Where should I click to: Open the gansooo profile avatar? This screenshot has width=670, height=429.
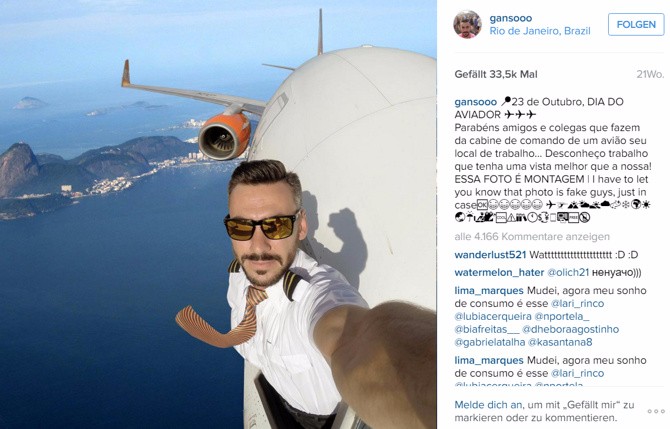point(467,24)
